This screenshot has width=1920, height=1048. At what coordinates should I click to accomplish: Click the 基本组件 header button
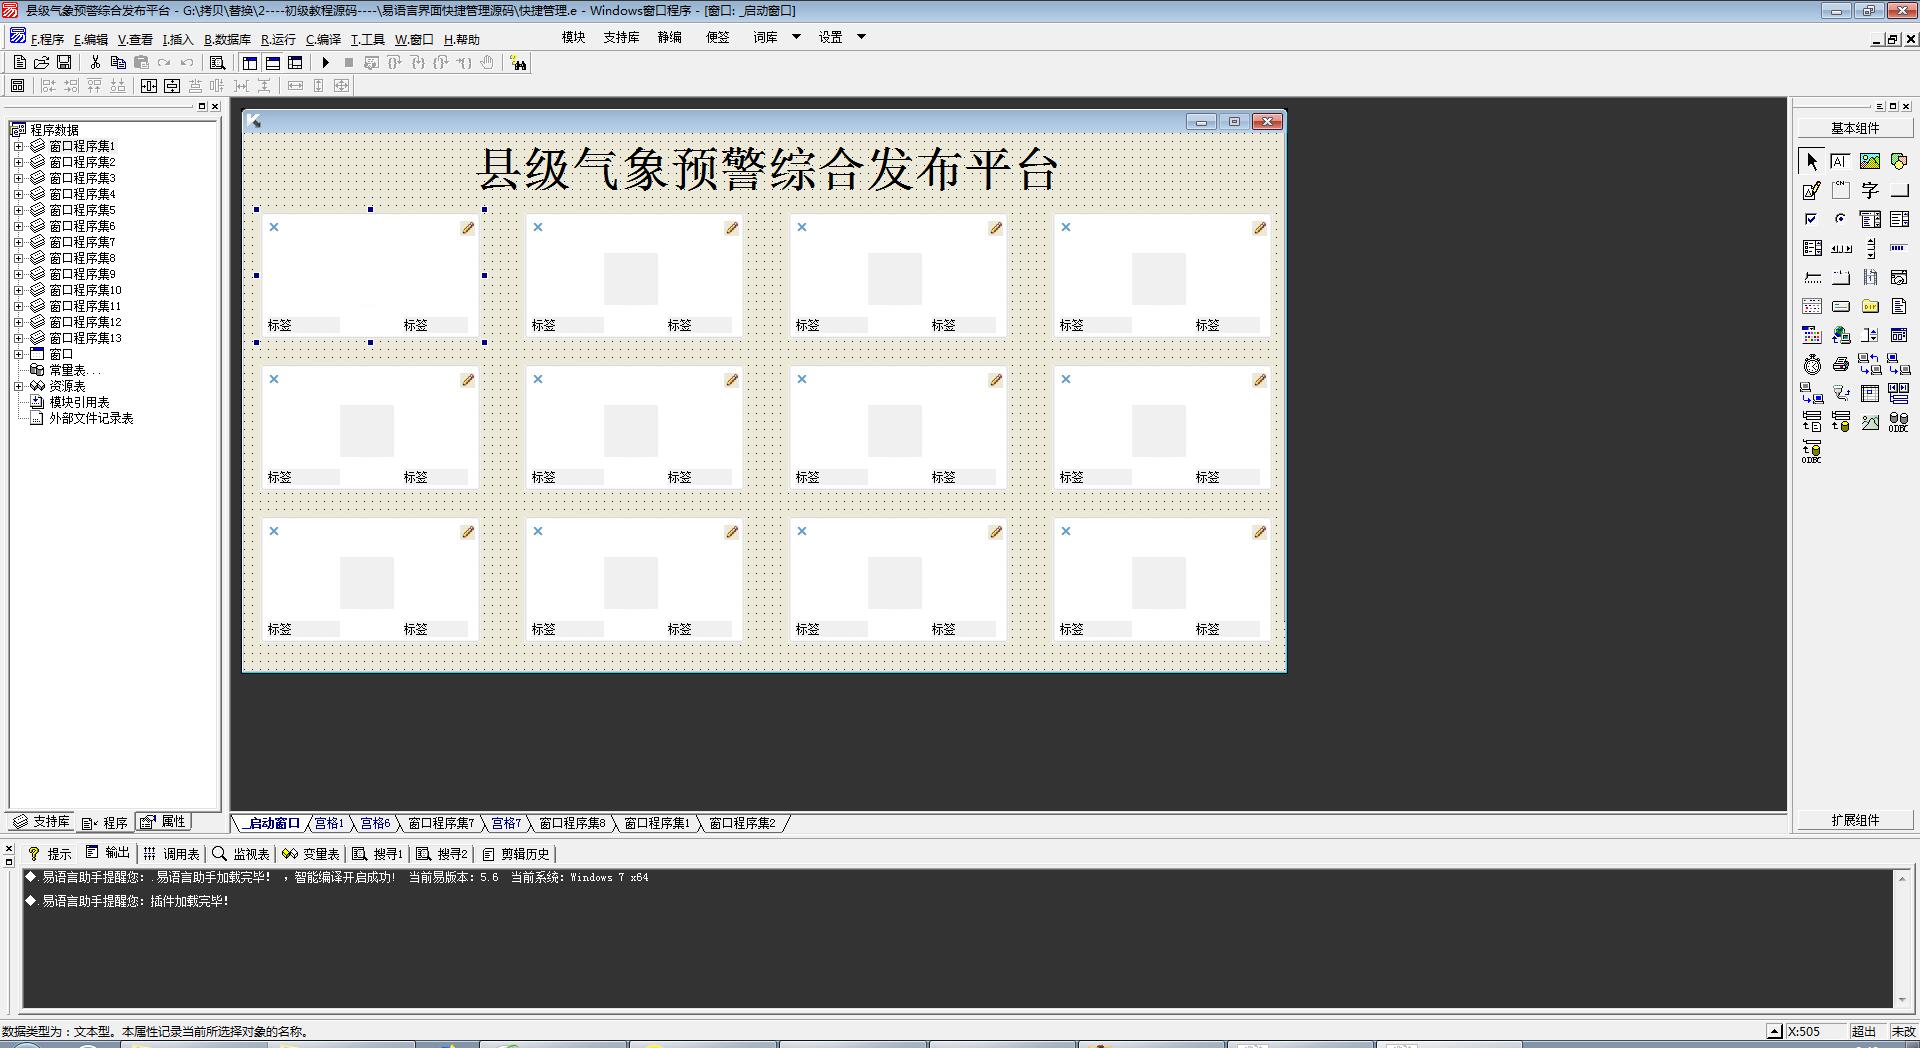[x=1855, y=128]
